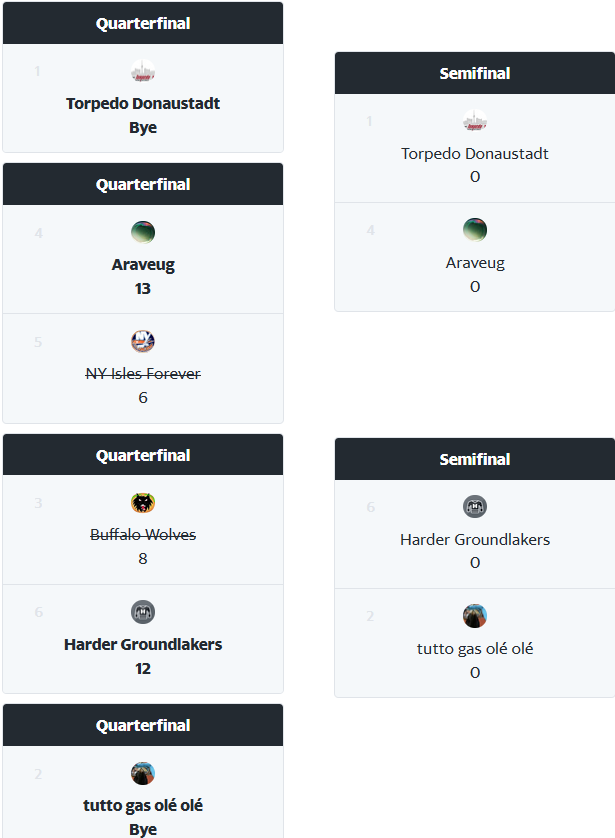This screenshot has height=838, width=615.
Task: Open Harder Groundlakers link in Quarterfinal
Action: [143, 645]
